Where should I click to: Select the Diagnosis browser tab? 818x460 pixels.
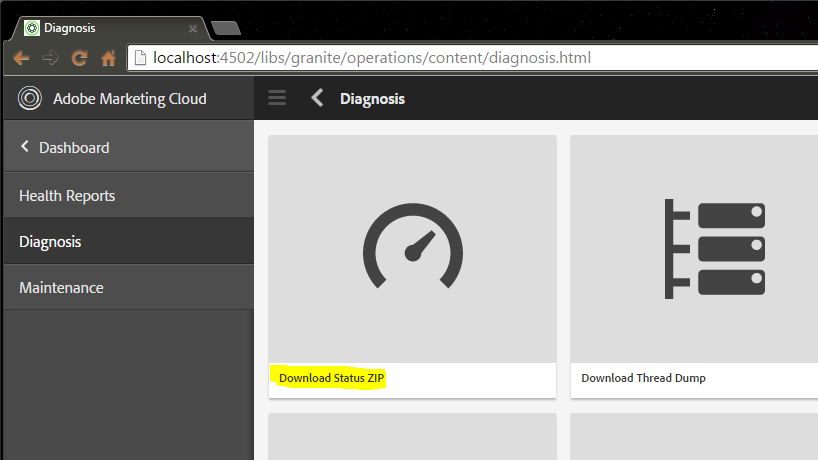click(x=111, y=28)
